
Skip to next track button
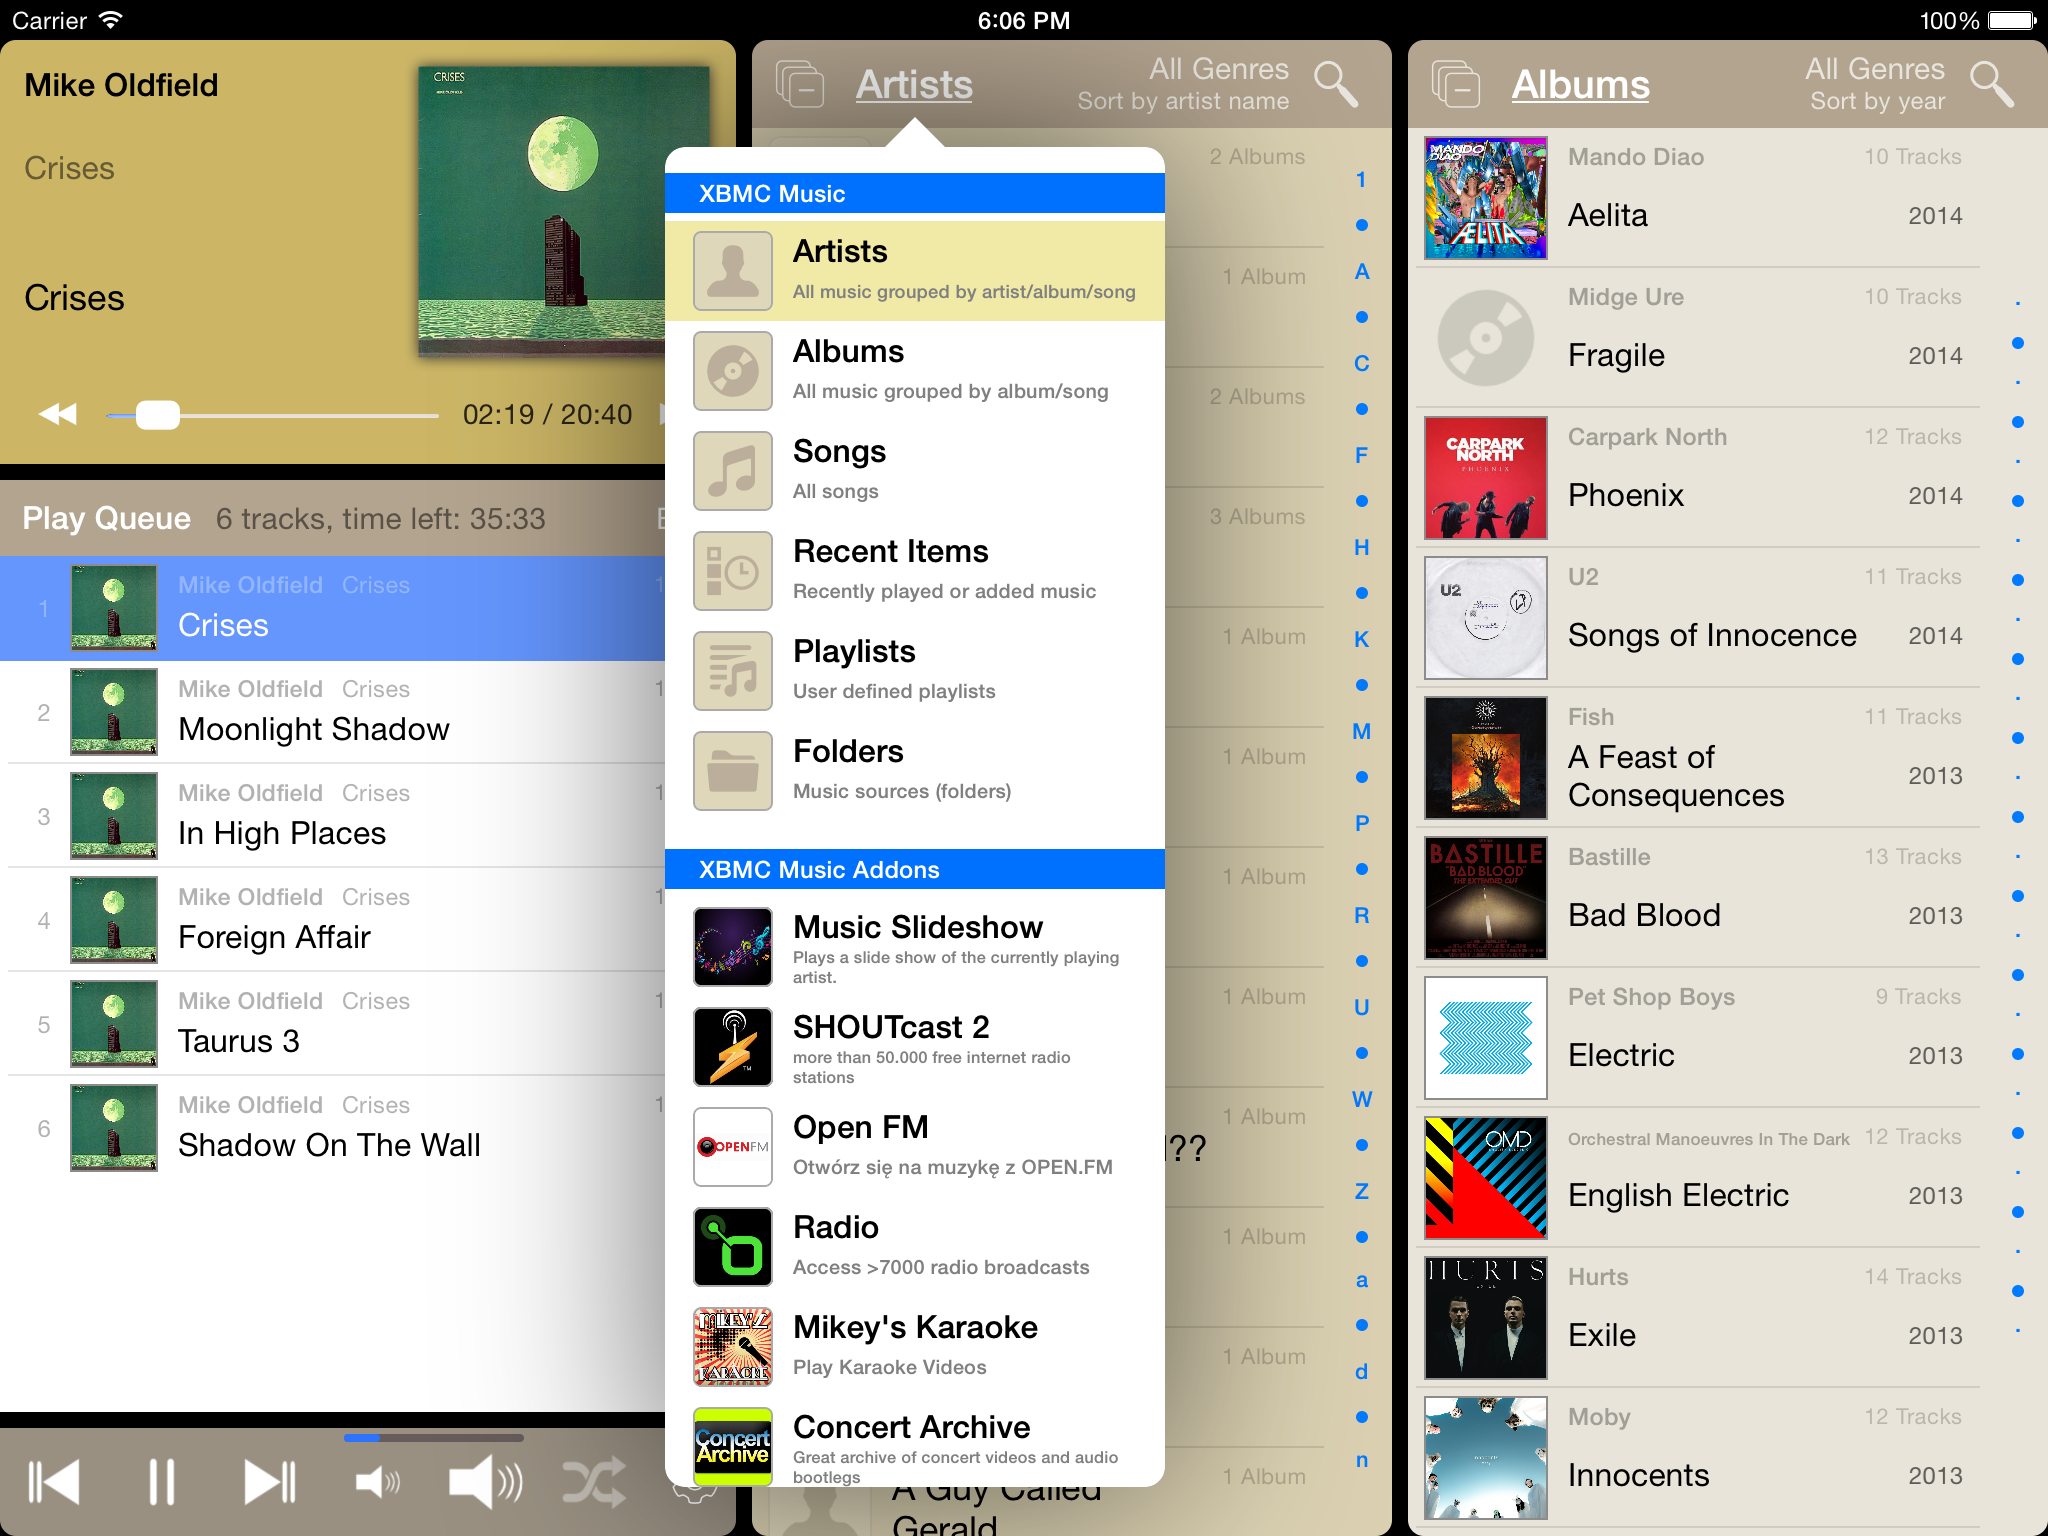270,1481
